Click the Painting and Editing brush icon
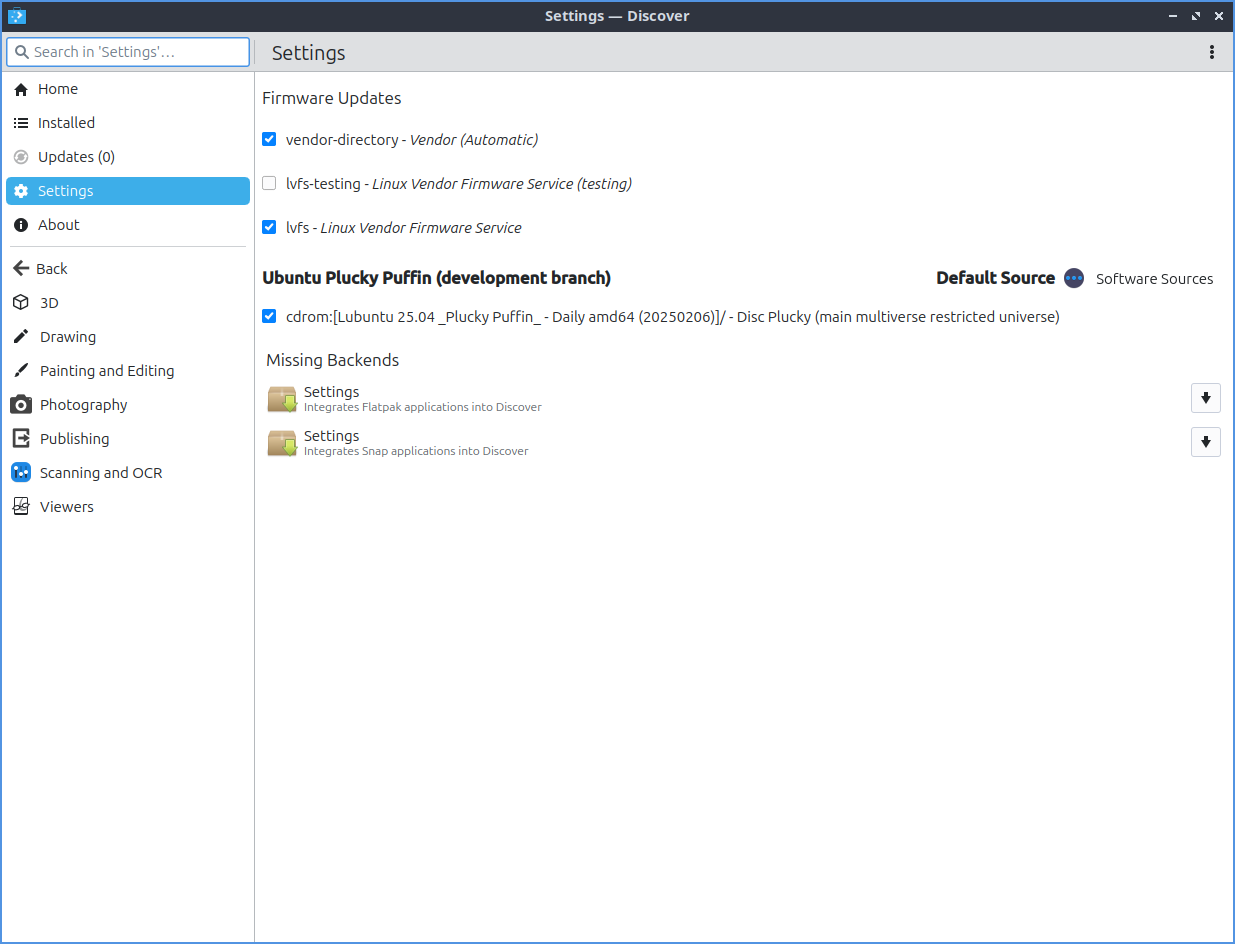Viewport: 1235px width, 944px height. pyautogui.click(x=21, y=371)
